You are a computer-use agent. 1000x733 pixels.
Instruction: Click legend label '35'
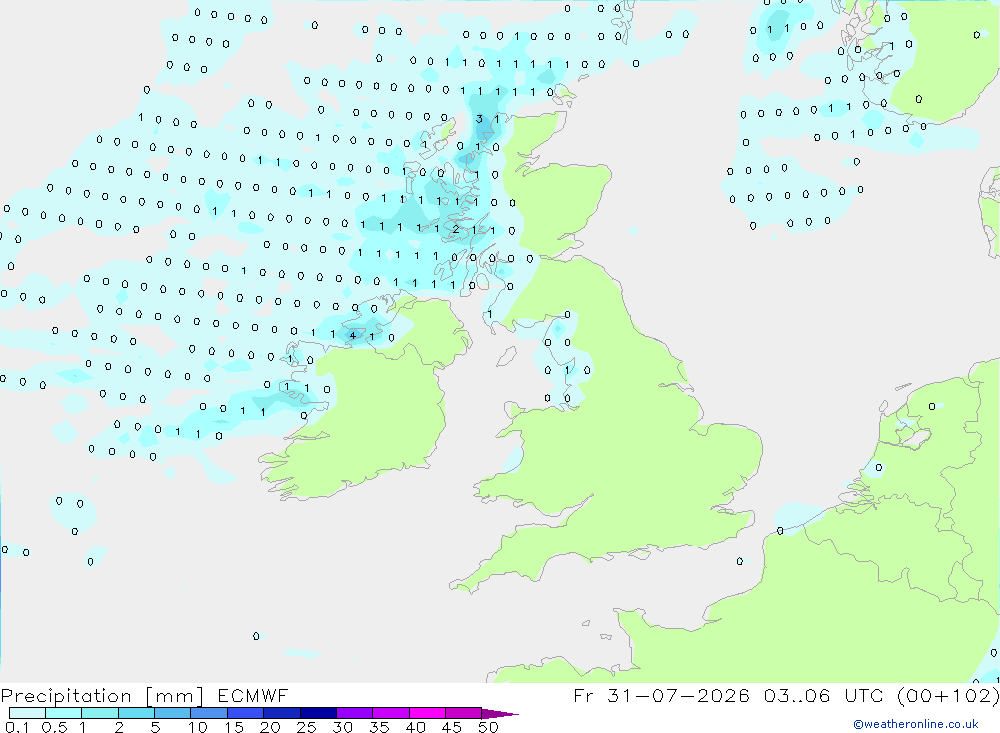[379, 727]
